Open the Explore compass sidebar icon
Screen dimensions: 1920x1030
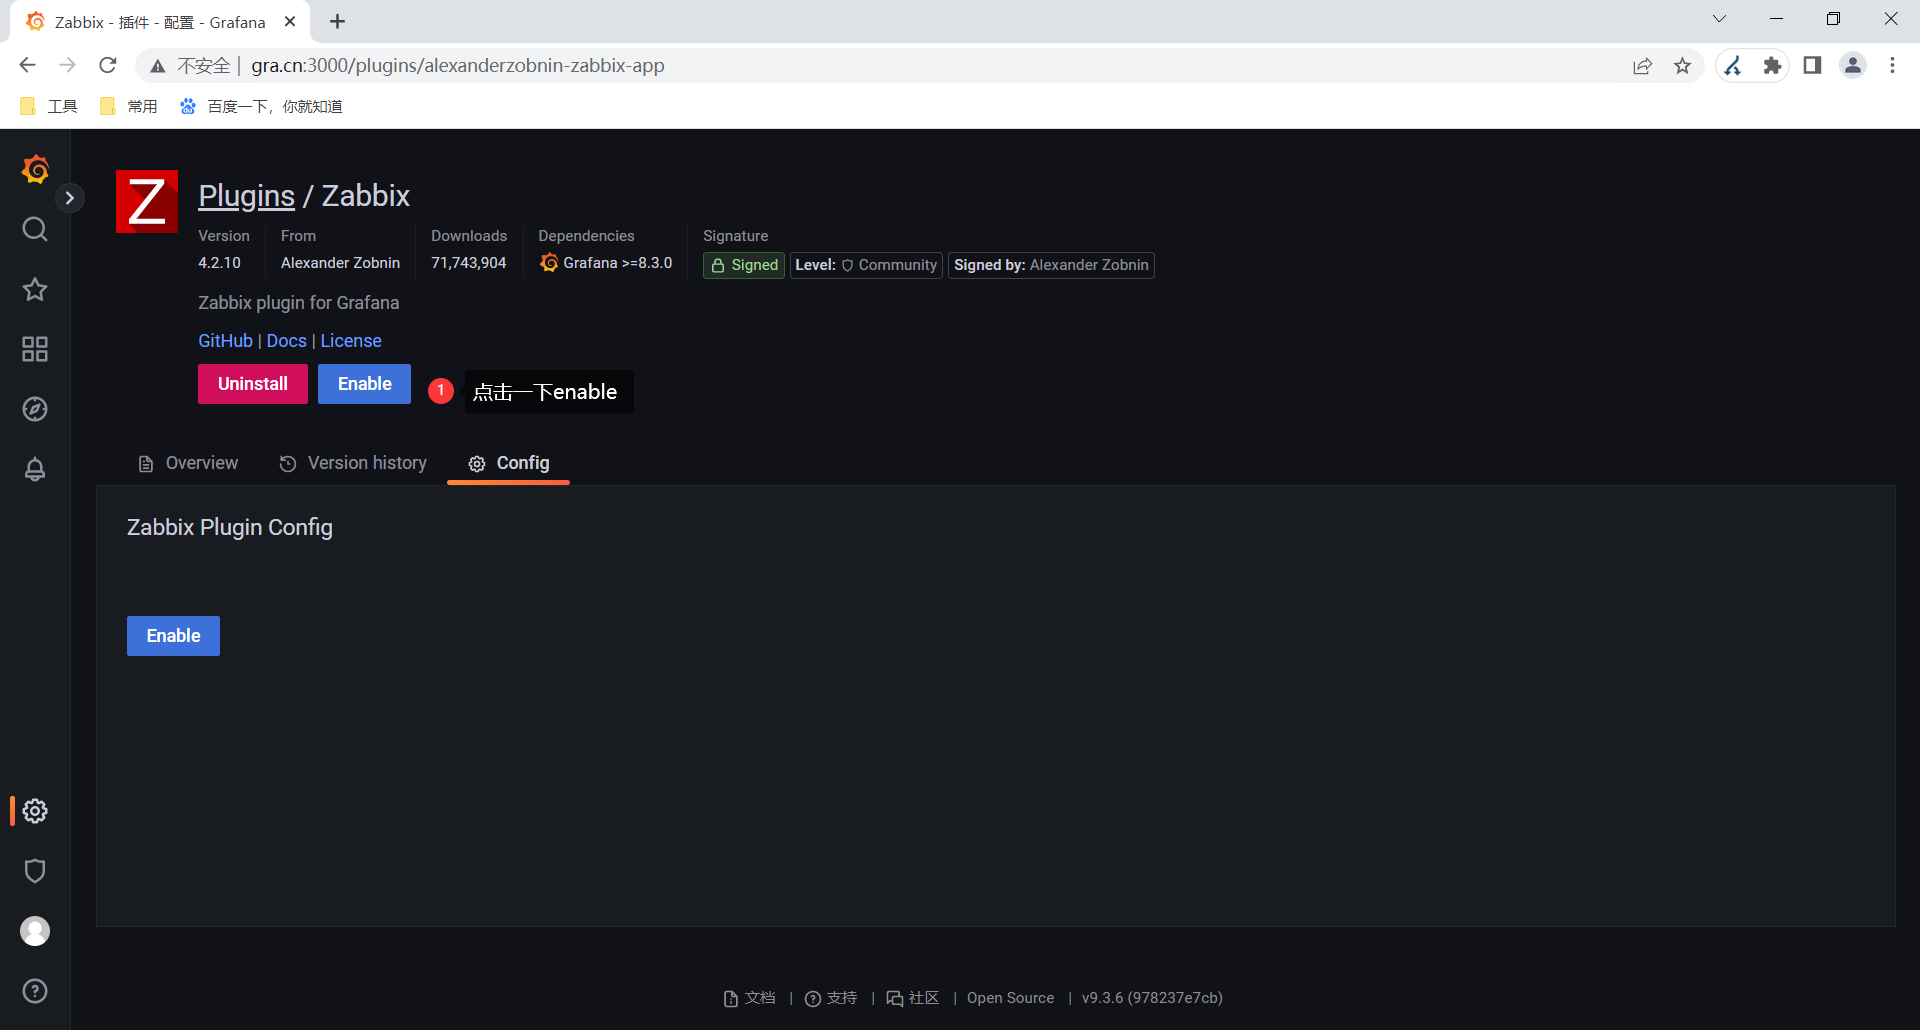[x=35, y=409]
